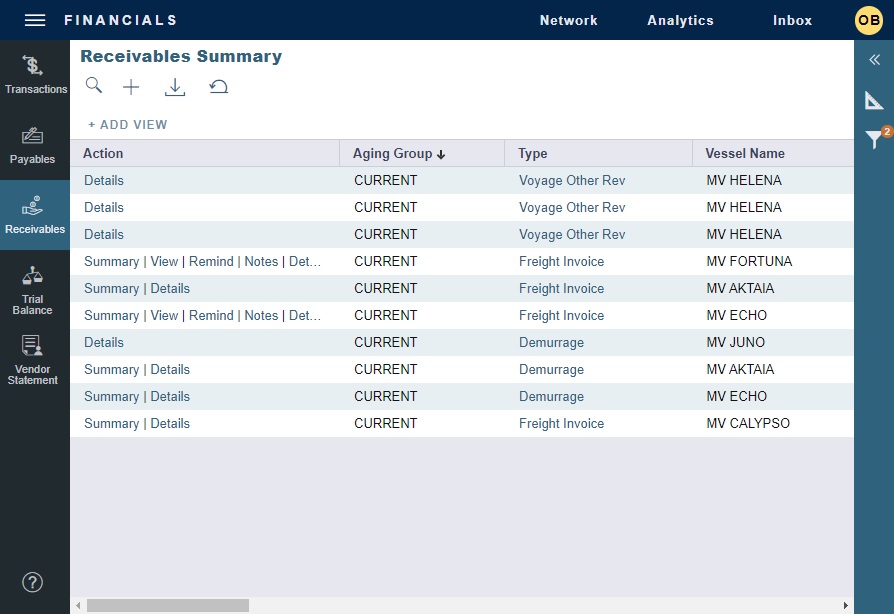Open Details for the MV JUNO Demurrage row

pos(102,342)
